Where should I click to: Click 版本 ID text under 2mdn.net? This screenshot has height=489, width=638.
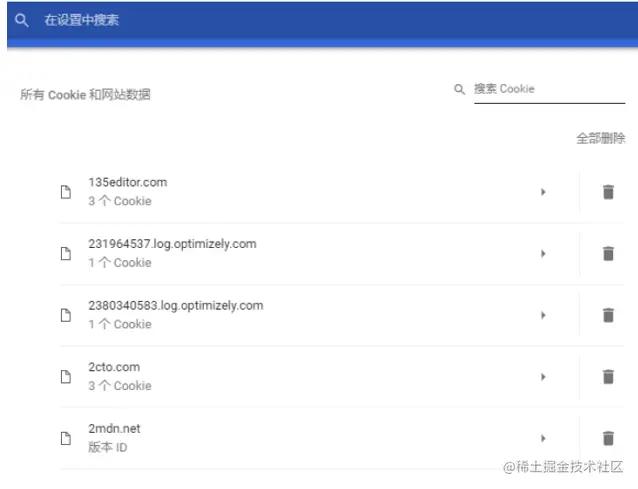(108, 448)
